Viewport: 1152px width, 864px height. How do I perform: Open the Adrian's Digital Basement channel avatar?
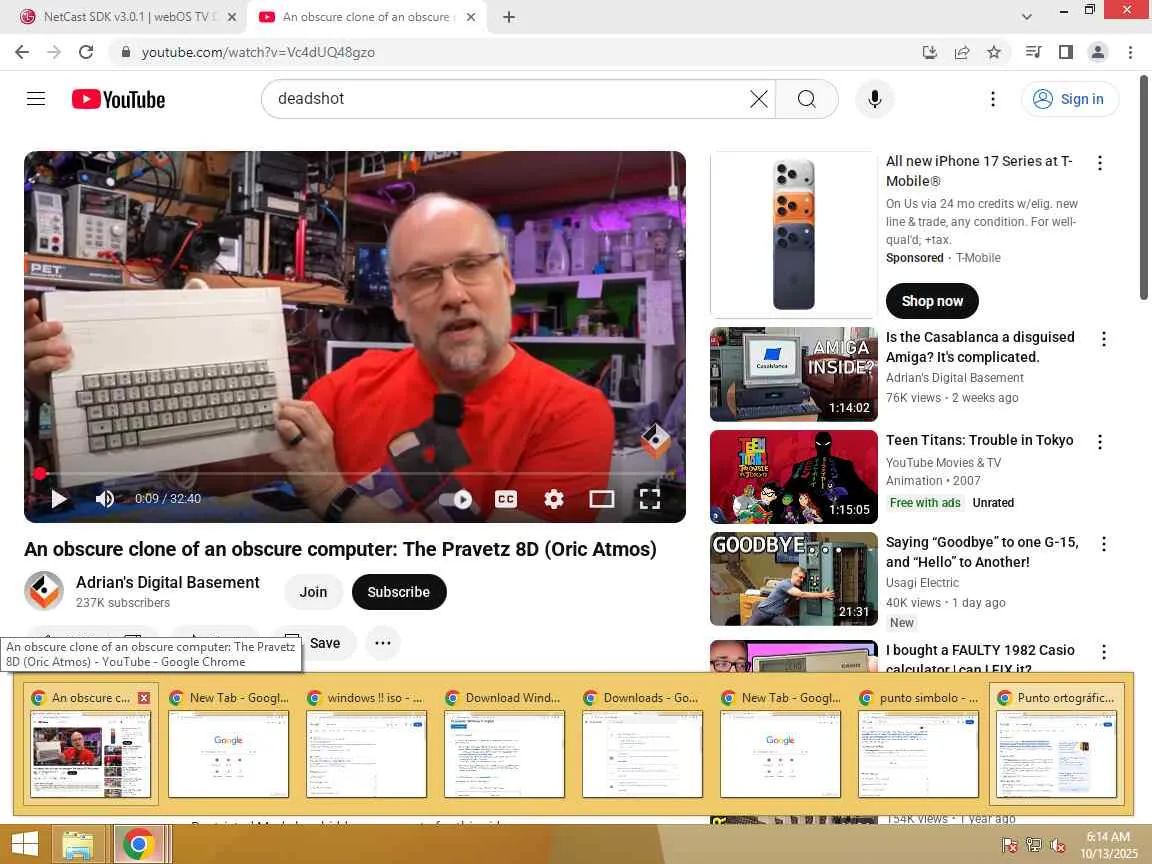tap(44, 591)
